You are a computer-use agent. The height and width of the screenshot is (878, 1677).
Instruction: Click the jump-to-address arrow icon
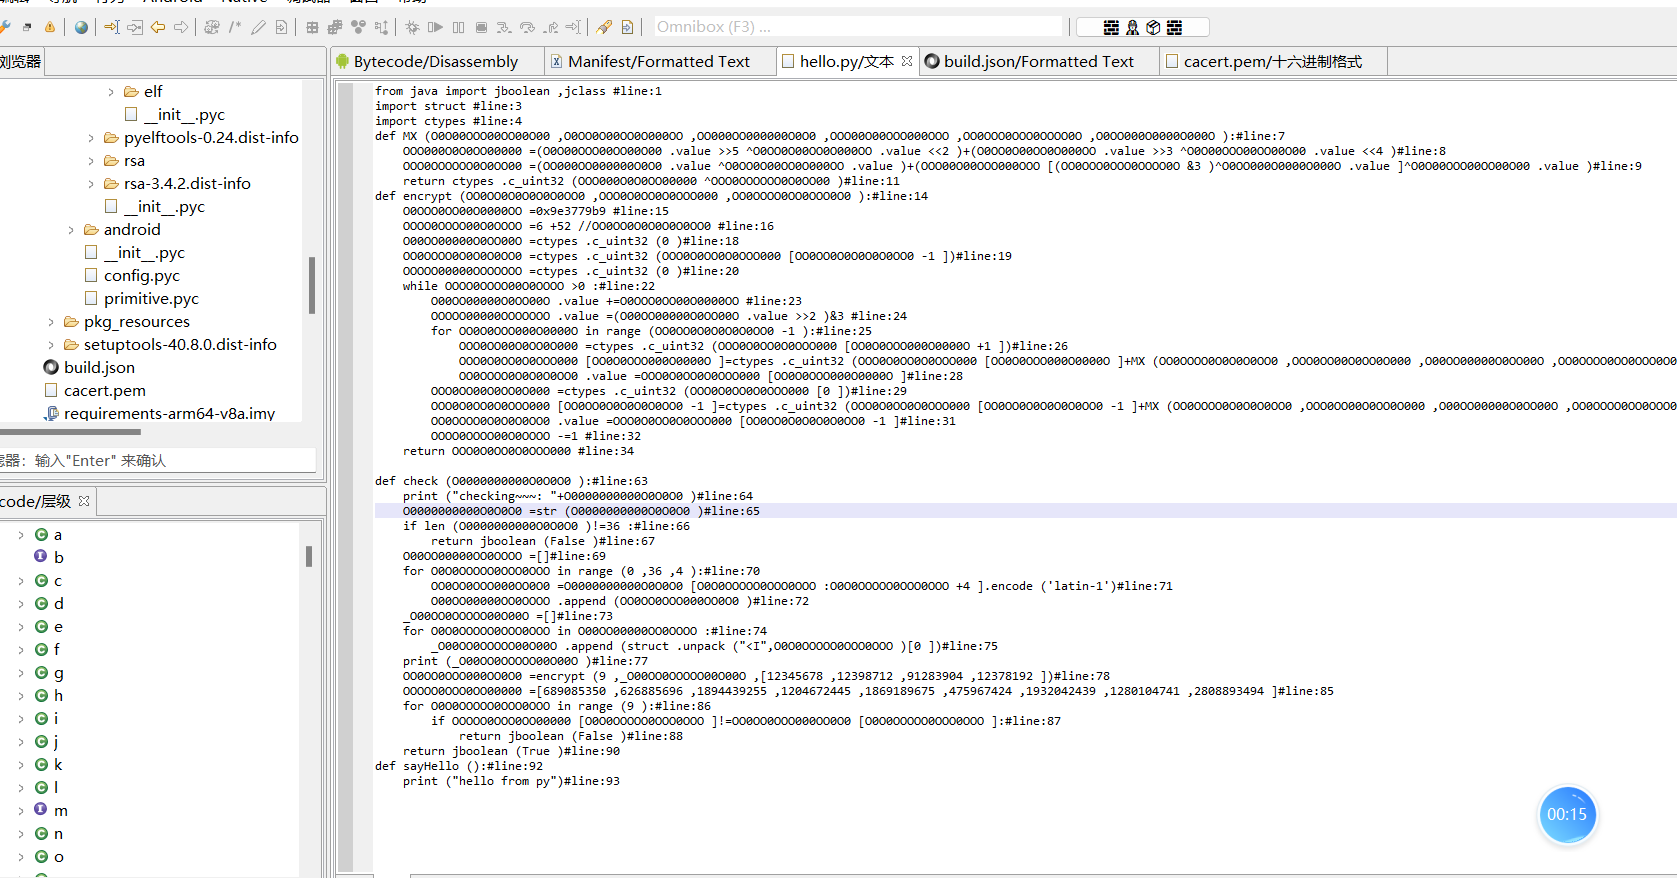[112, 27]
